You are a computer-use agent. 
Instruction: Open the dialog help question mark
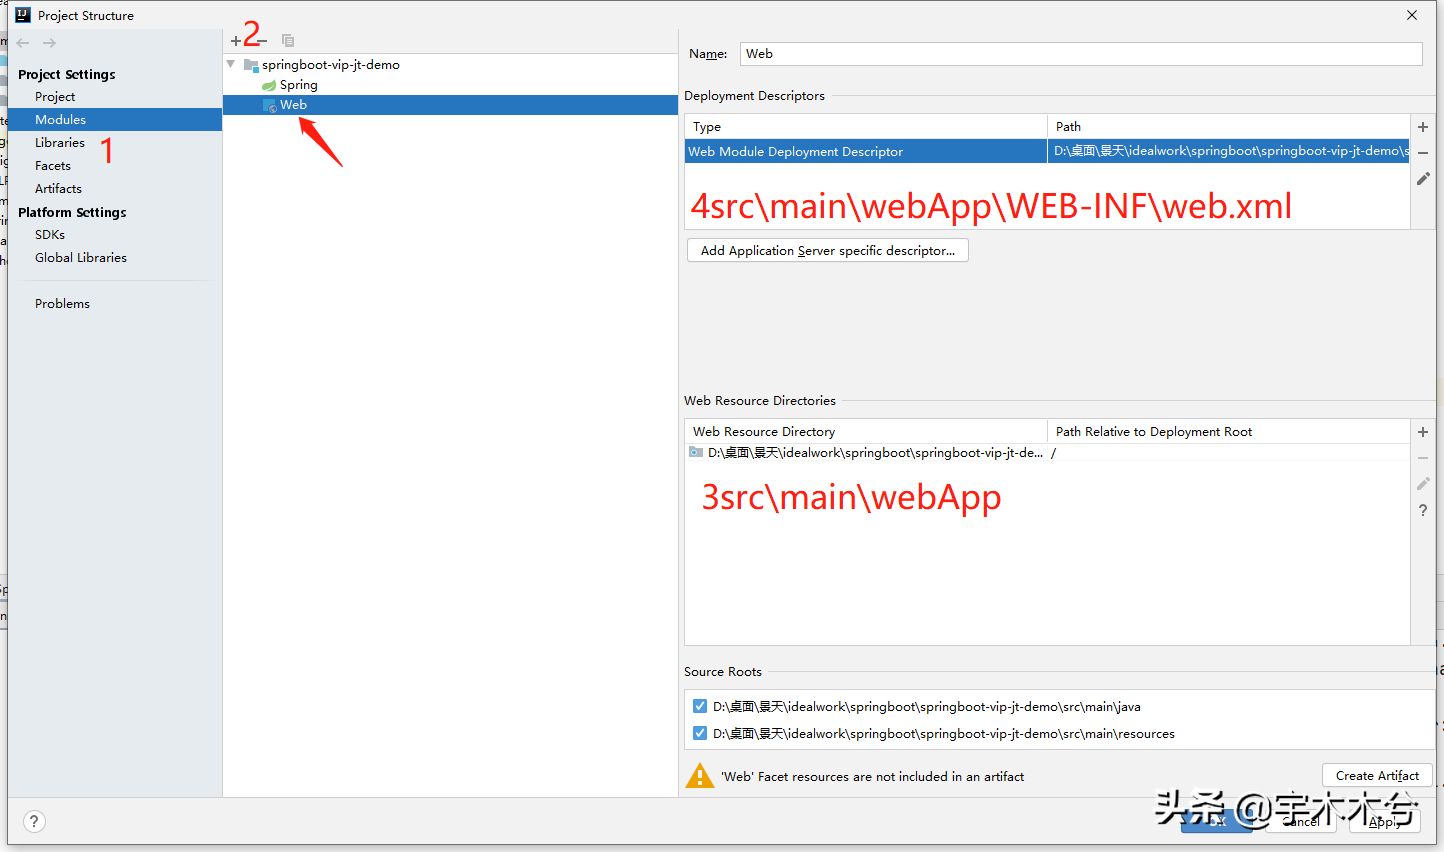pyautogui.click(x=35, y=821)
